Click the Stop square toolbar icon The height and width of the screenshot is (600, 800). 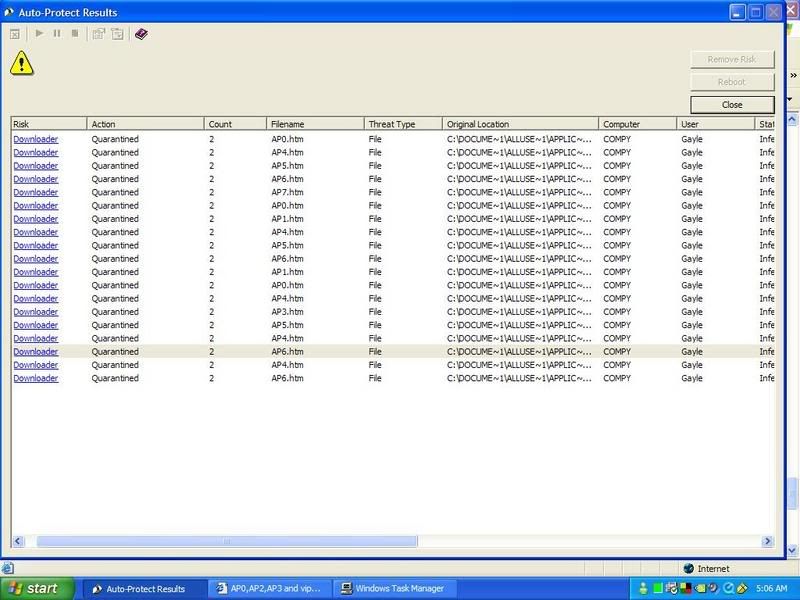tap(74, 34)
